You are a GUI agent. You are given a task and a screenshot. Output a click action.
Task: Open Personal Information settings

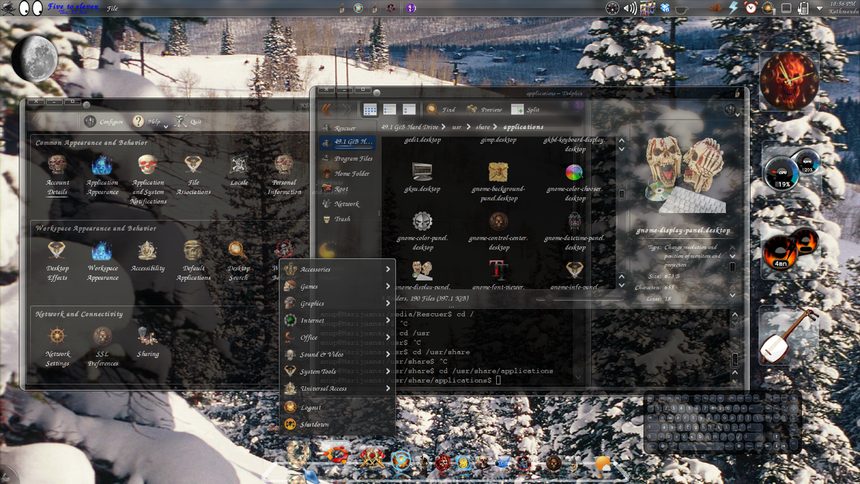[x=284, y=176]
